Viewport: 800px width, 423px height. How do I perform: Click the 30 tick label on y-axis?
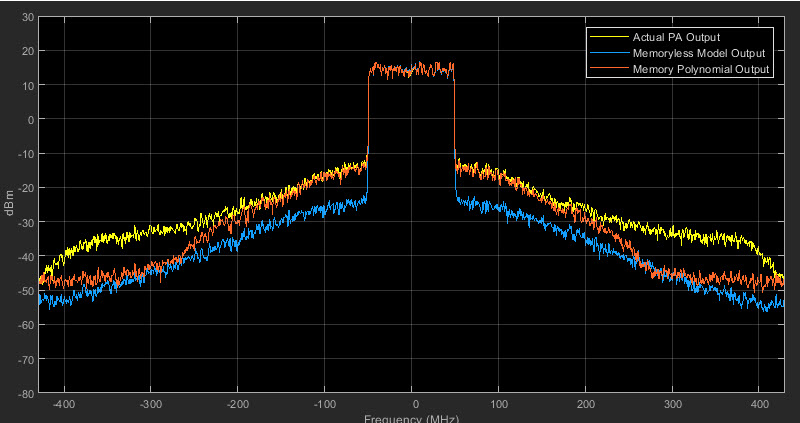[x=26, y=17]
